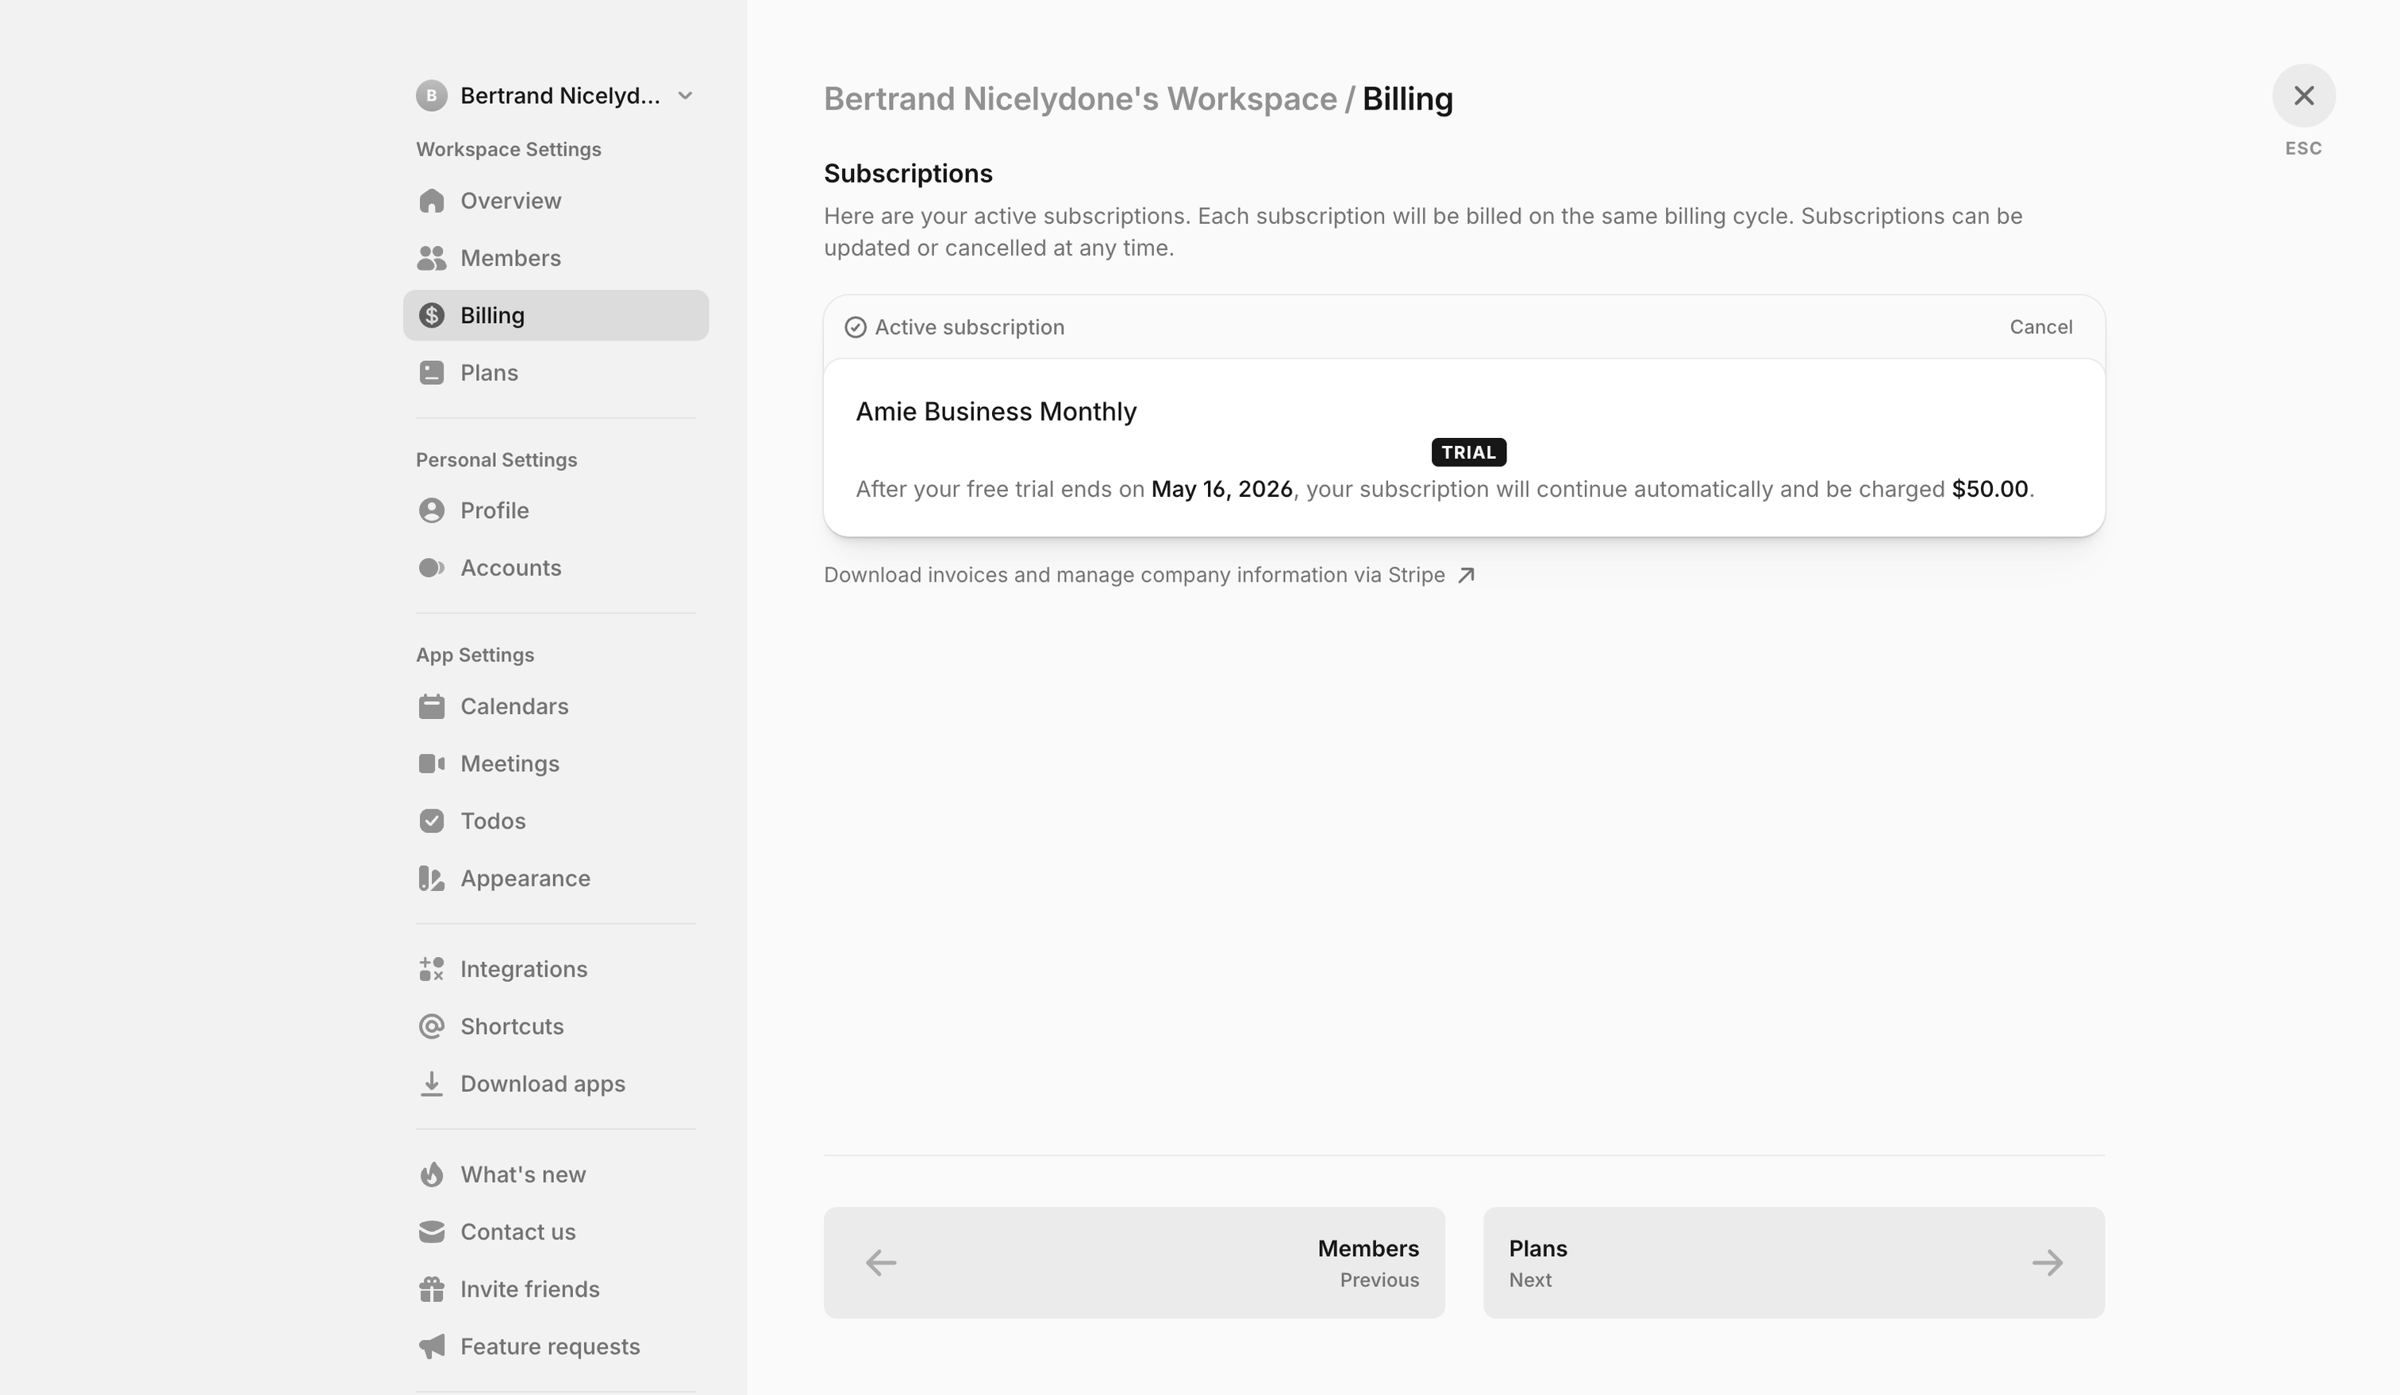The height and width of the screenshot is (1395, 2400).
Task: Open Invite friends
Action: click(x=555, y=1289)
